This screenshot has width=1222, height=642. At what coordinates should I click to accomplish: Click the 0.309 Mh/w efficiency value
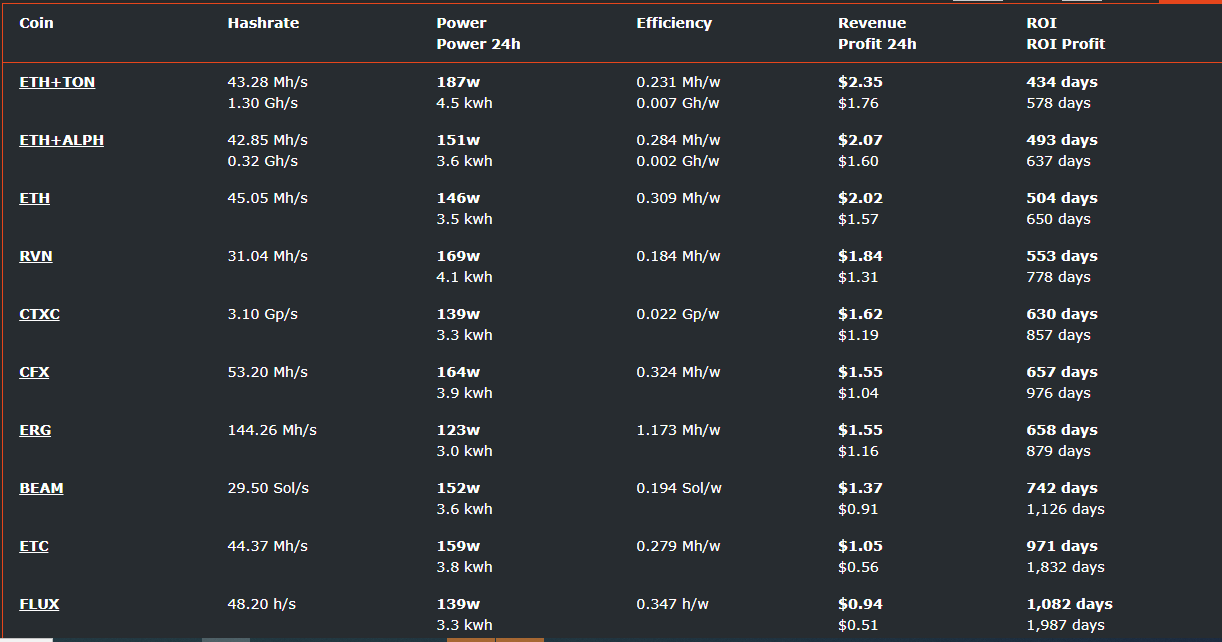678,198
